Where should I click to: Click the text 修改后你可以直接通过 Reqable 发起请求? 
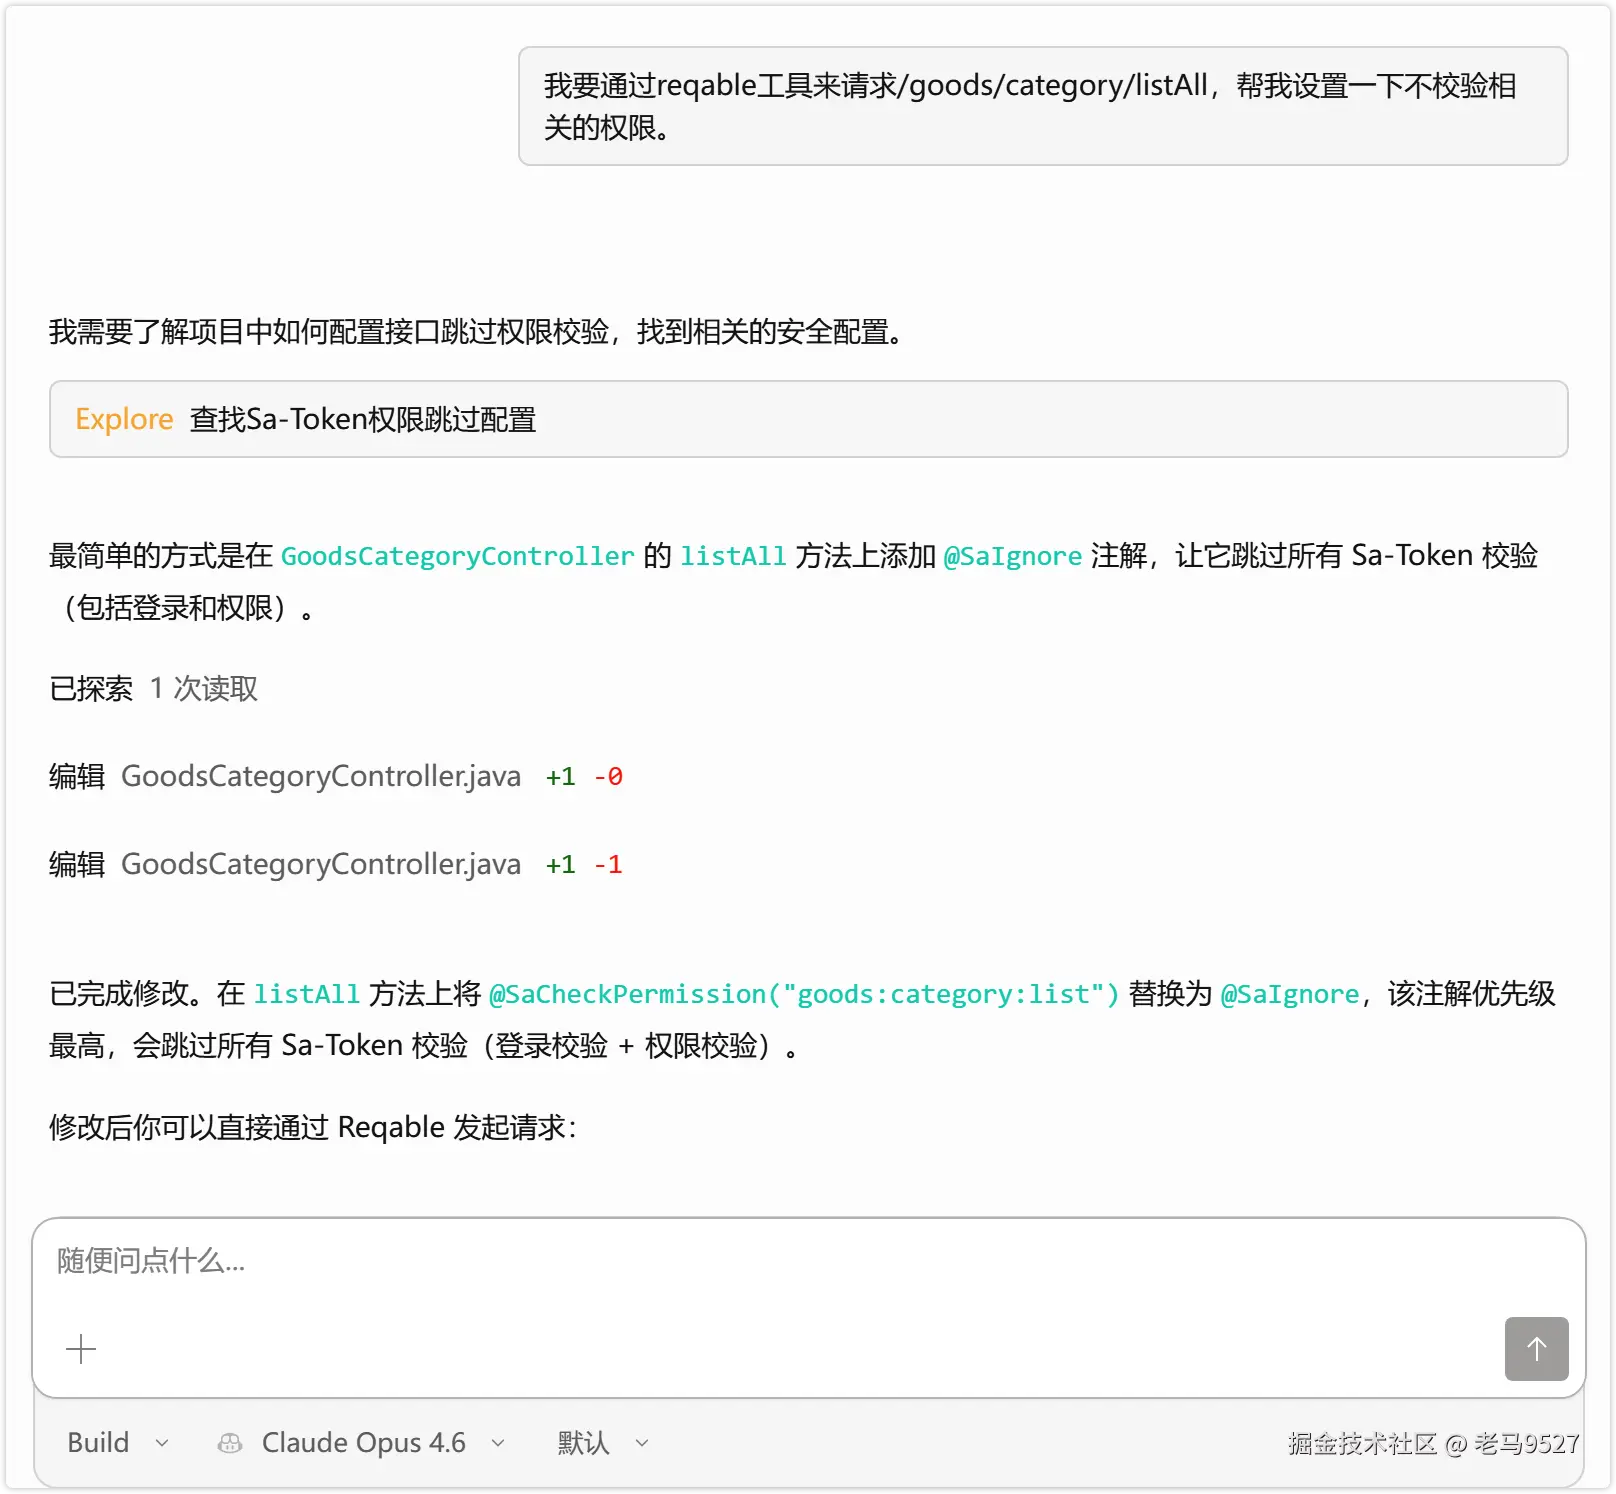[313, 1127]
